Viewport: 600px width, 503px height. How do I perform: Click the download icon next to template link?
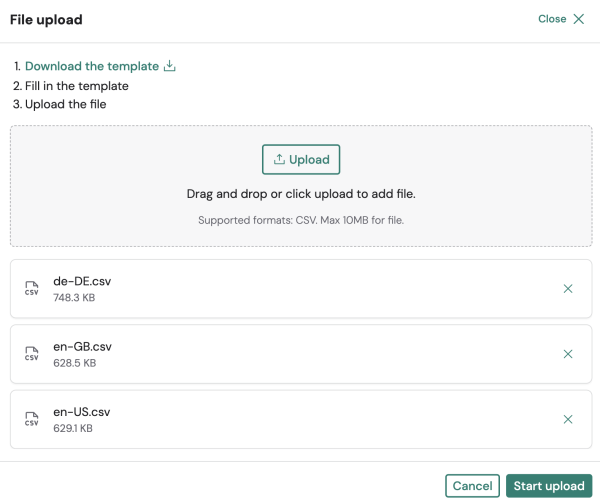(x=169, y=66)
